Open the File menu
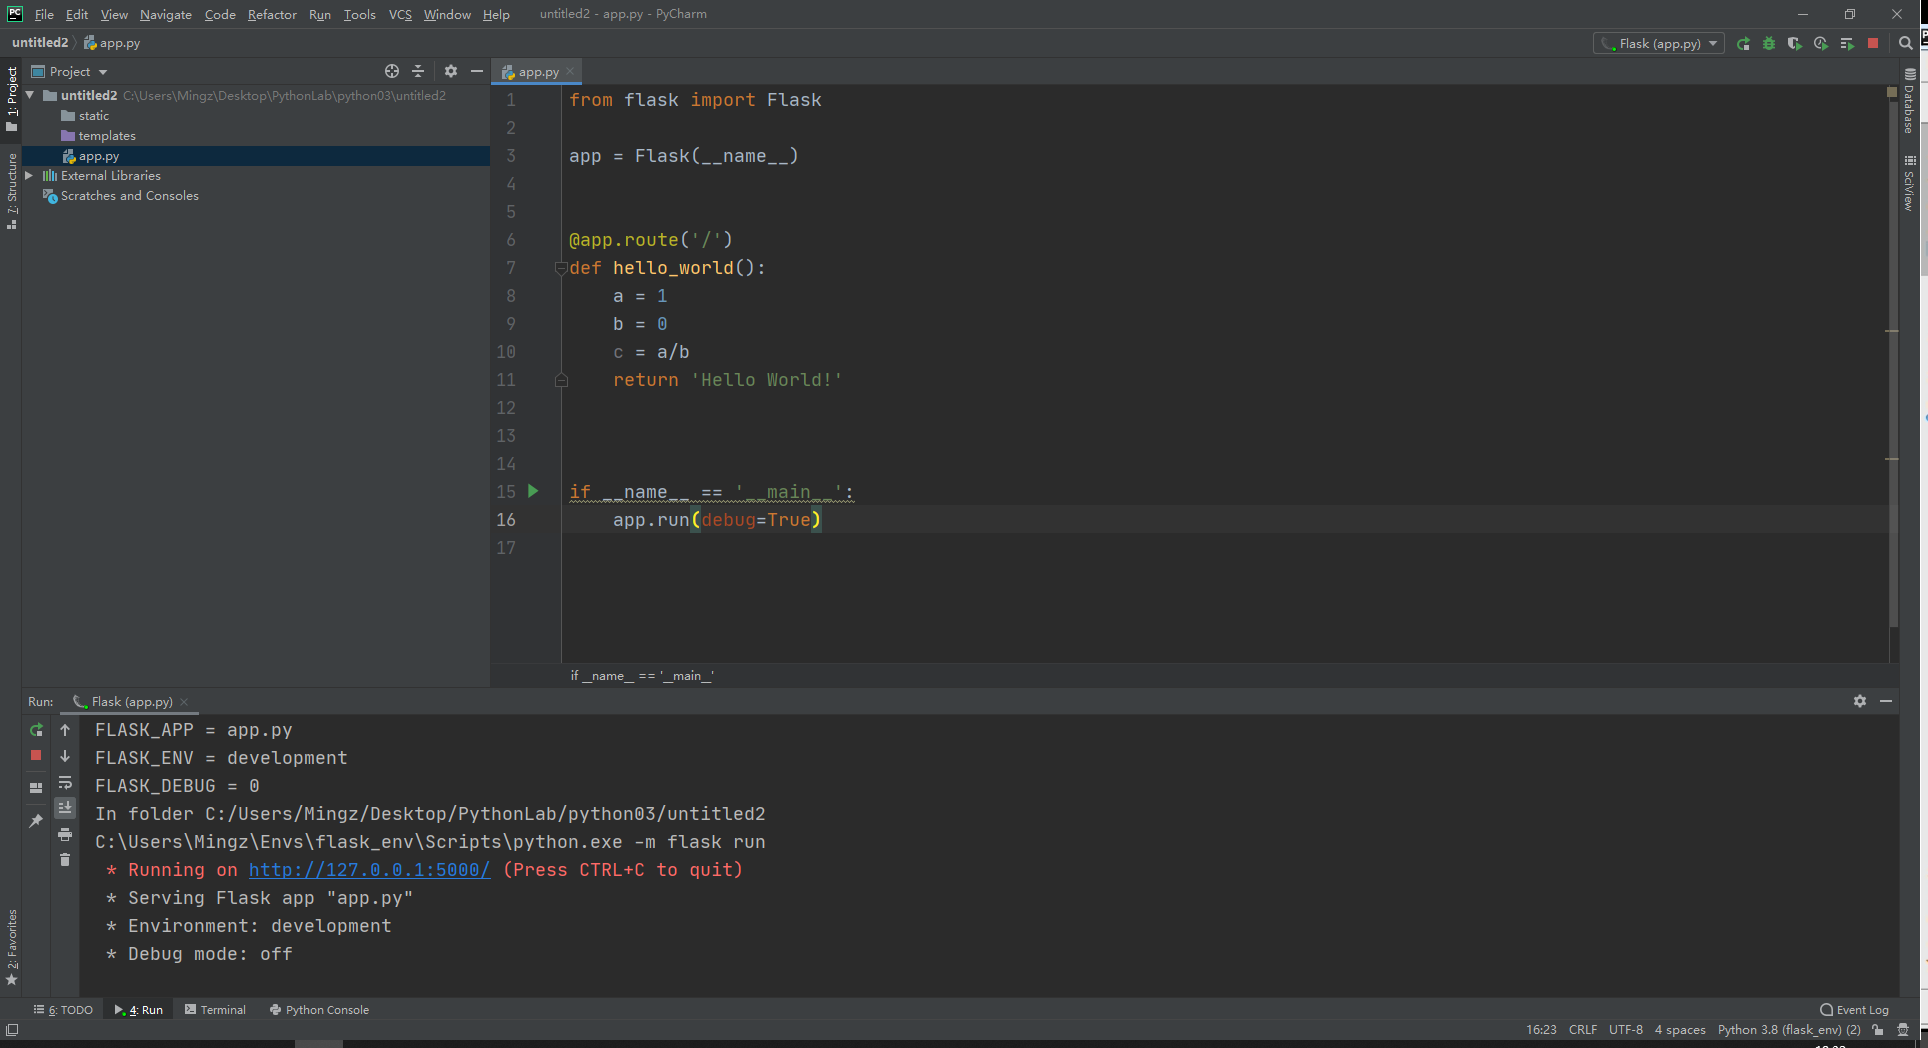This screenshot has width=1928, height=1048. pos(44,14)
